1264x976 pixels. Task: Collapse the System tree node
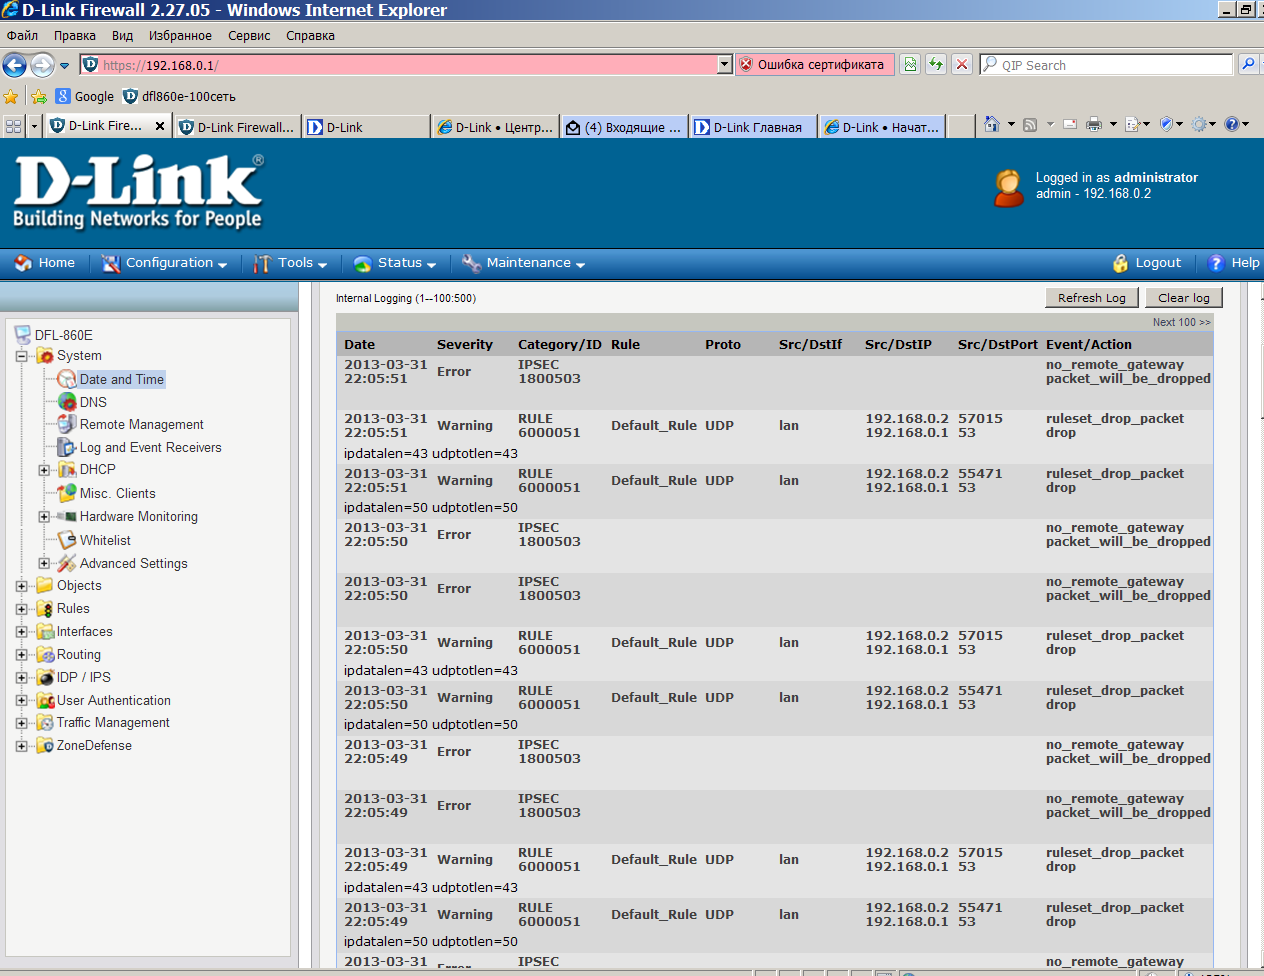coord(21,356)
